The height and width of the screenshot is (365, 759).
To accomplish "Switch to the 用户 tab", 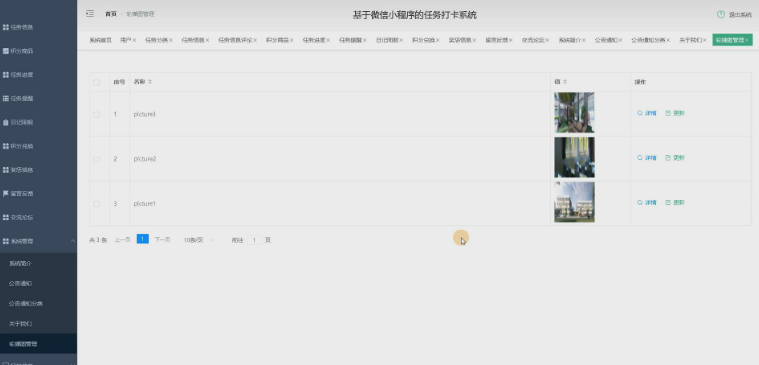I will 125,40.
